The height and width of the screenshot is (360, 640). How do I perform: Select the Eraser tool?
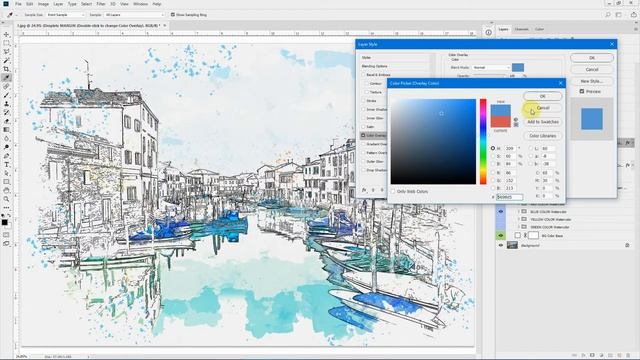point(6,121)
